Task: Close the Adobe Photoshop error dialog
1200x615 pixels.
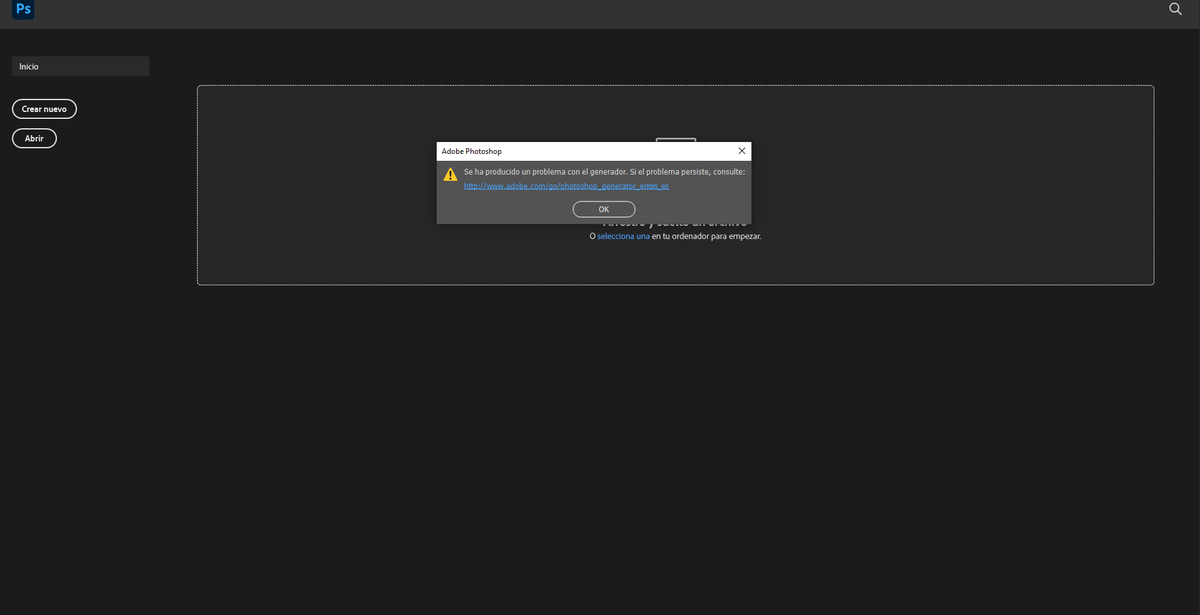Action: point(742,151)
